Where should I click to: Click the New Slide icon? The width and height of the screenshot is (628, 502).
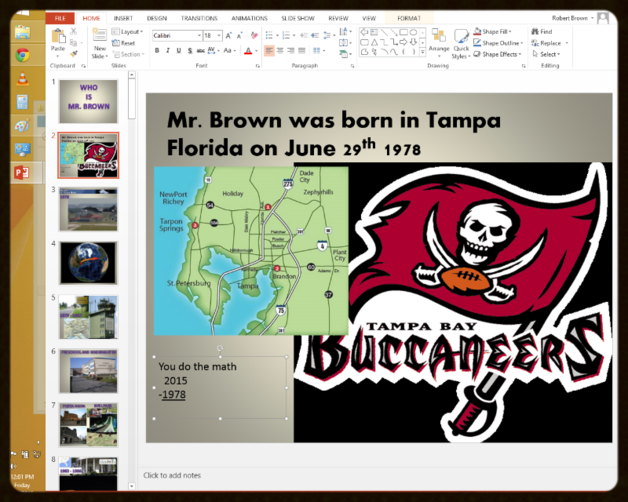[x=99, y=35]
